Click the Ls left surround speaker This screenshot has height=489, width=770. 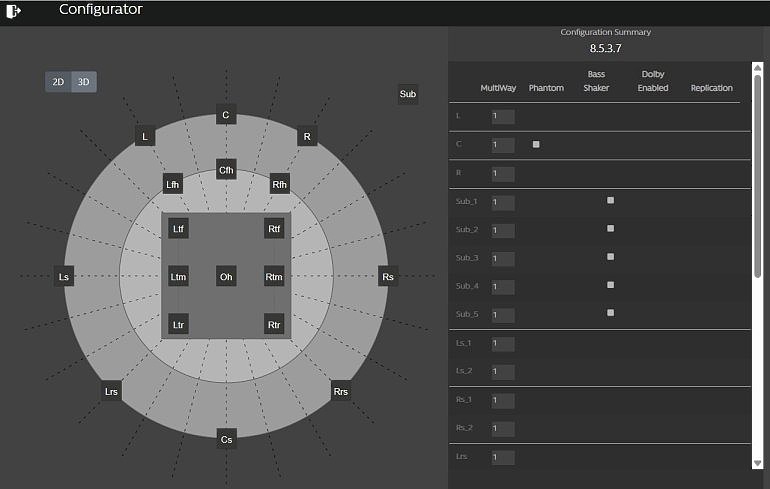click(x=64, y=277)
